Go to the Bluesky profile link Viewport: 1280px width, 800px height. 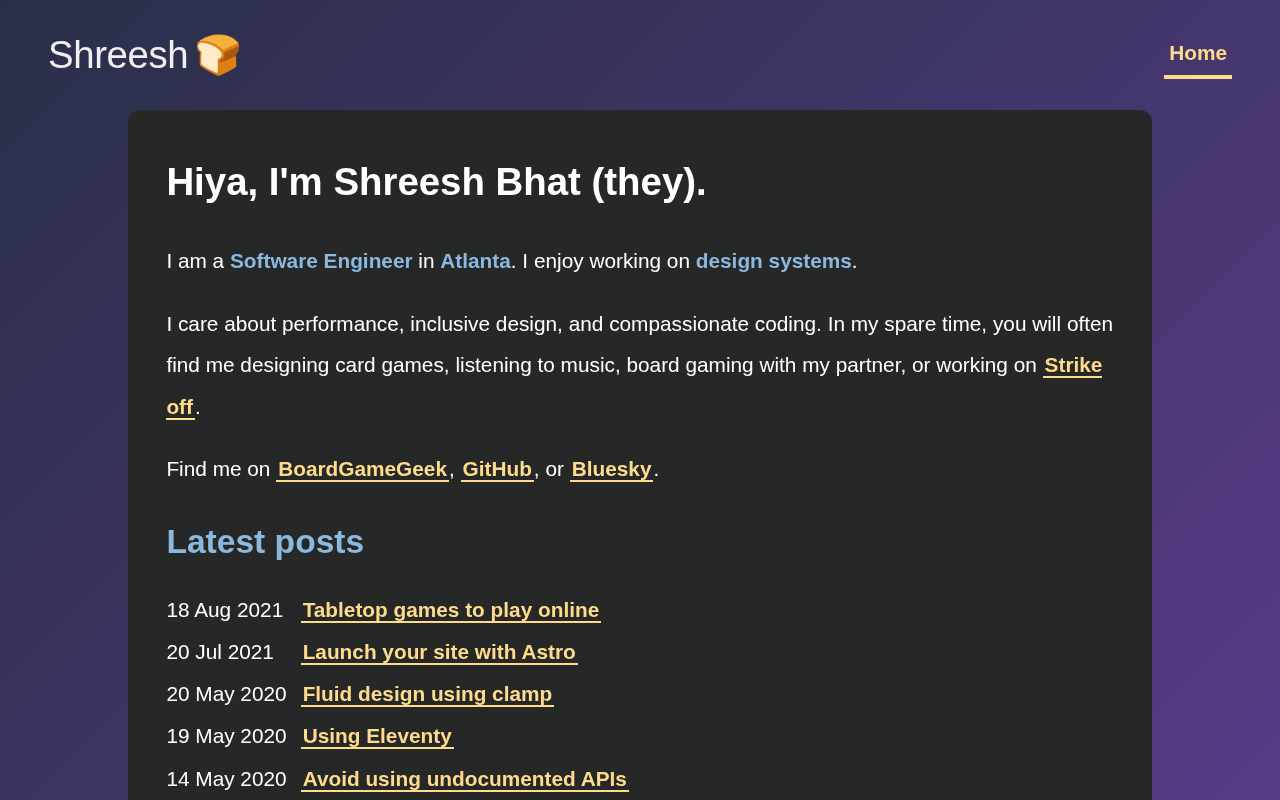(x=611, y=469)
